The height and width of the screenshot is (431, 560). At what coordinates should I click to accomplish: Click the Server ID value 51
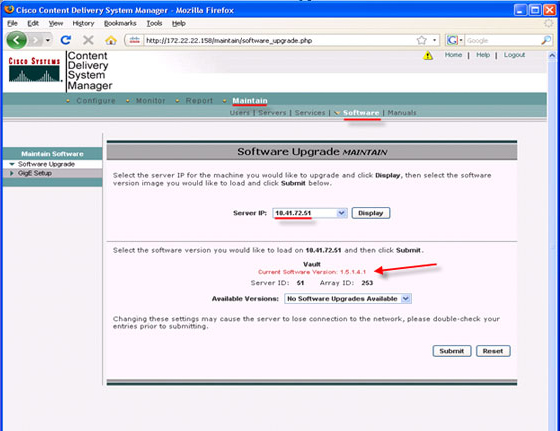pos(300,283)
